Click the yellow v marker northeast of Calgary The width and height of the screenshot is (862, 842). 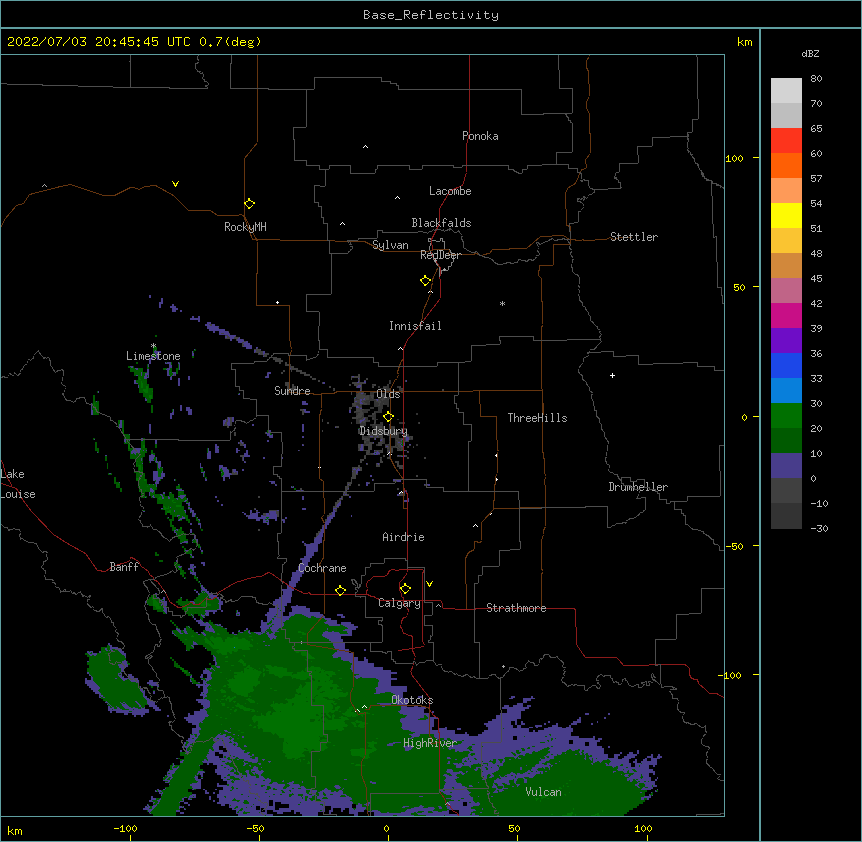[x=429, y=584]
